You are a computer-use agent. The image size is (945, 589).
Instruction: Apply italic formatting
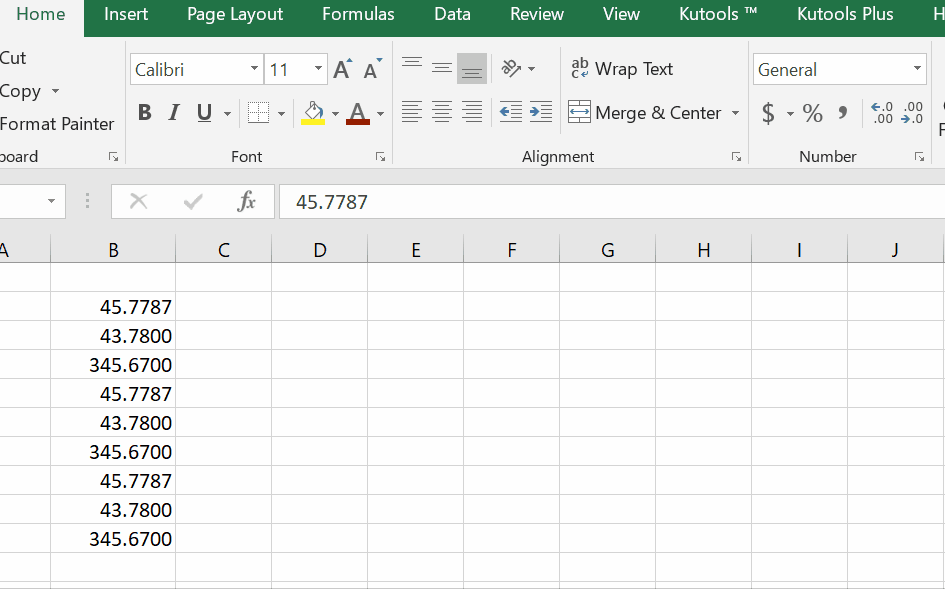pyautogui.click(x=172, y=112)
